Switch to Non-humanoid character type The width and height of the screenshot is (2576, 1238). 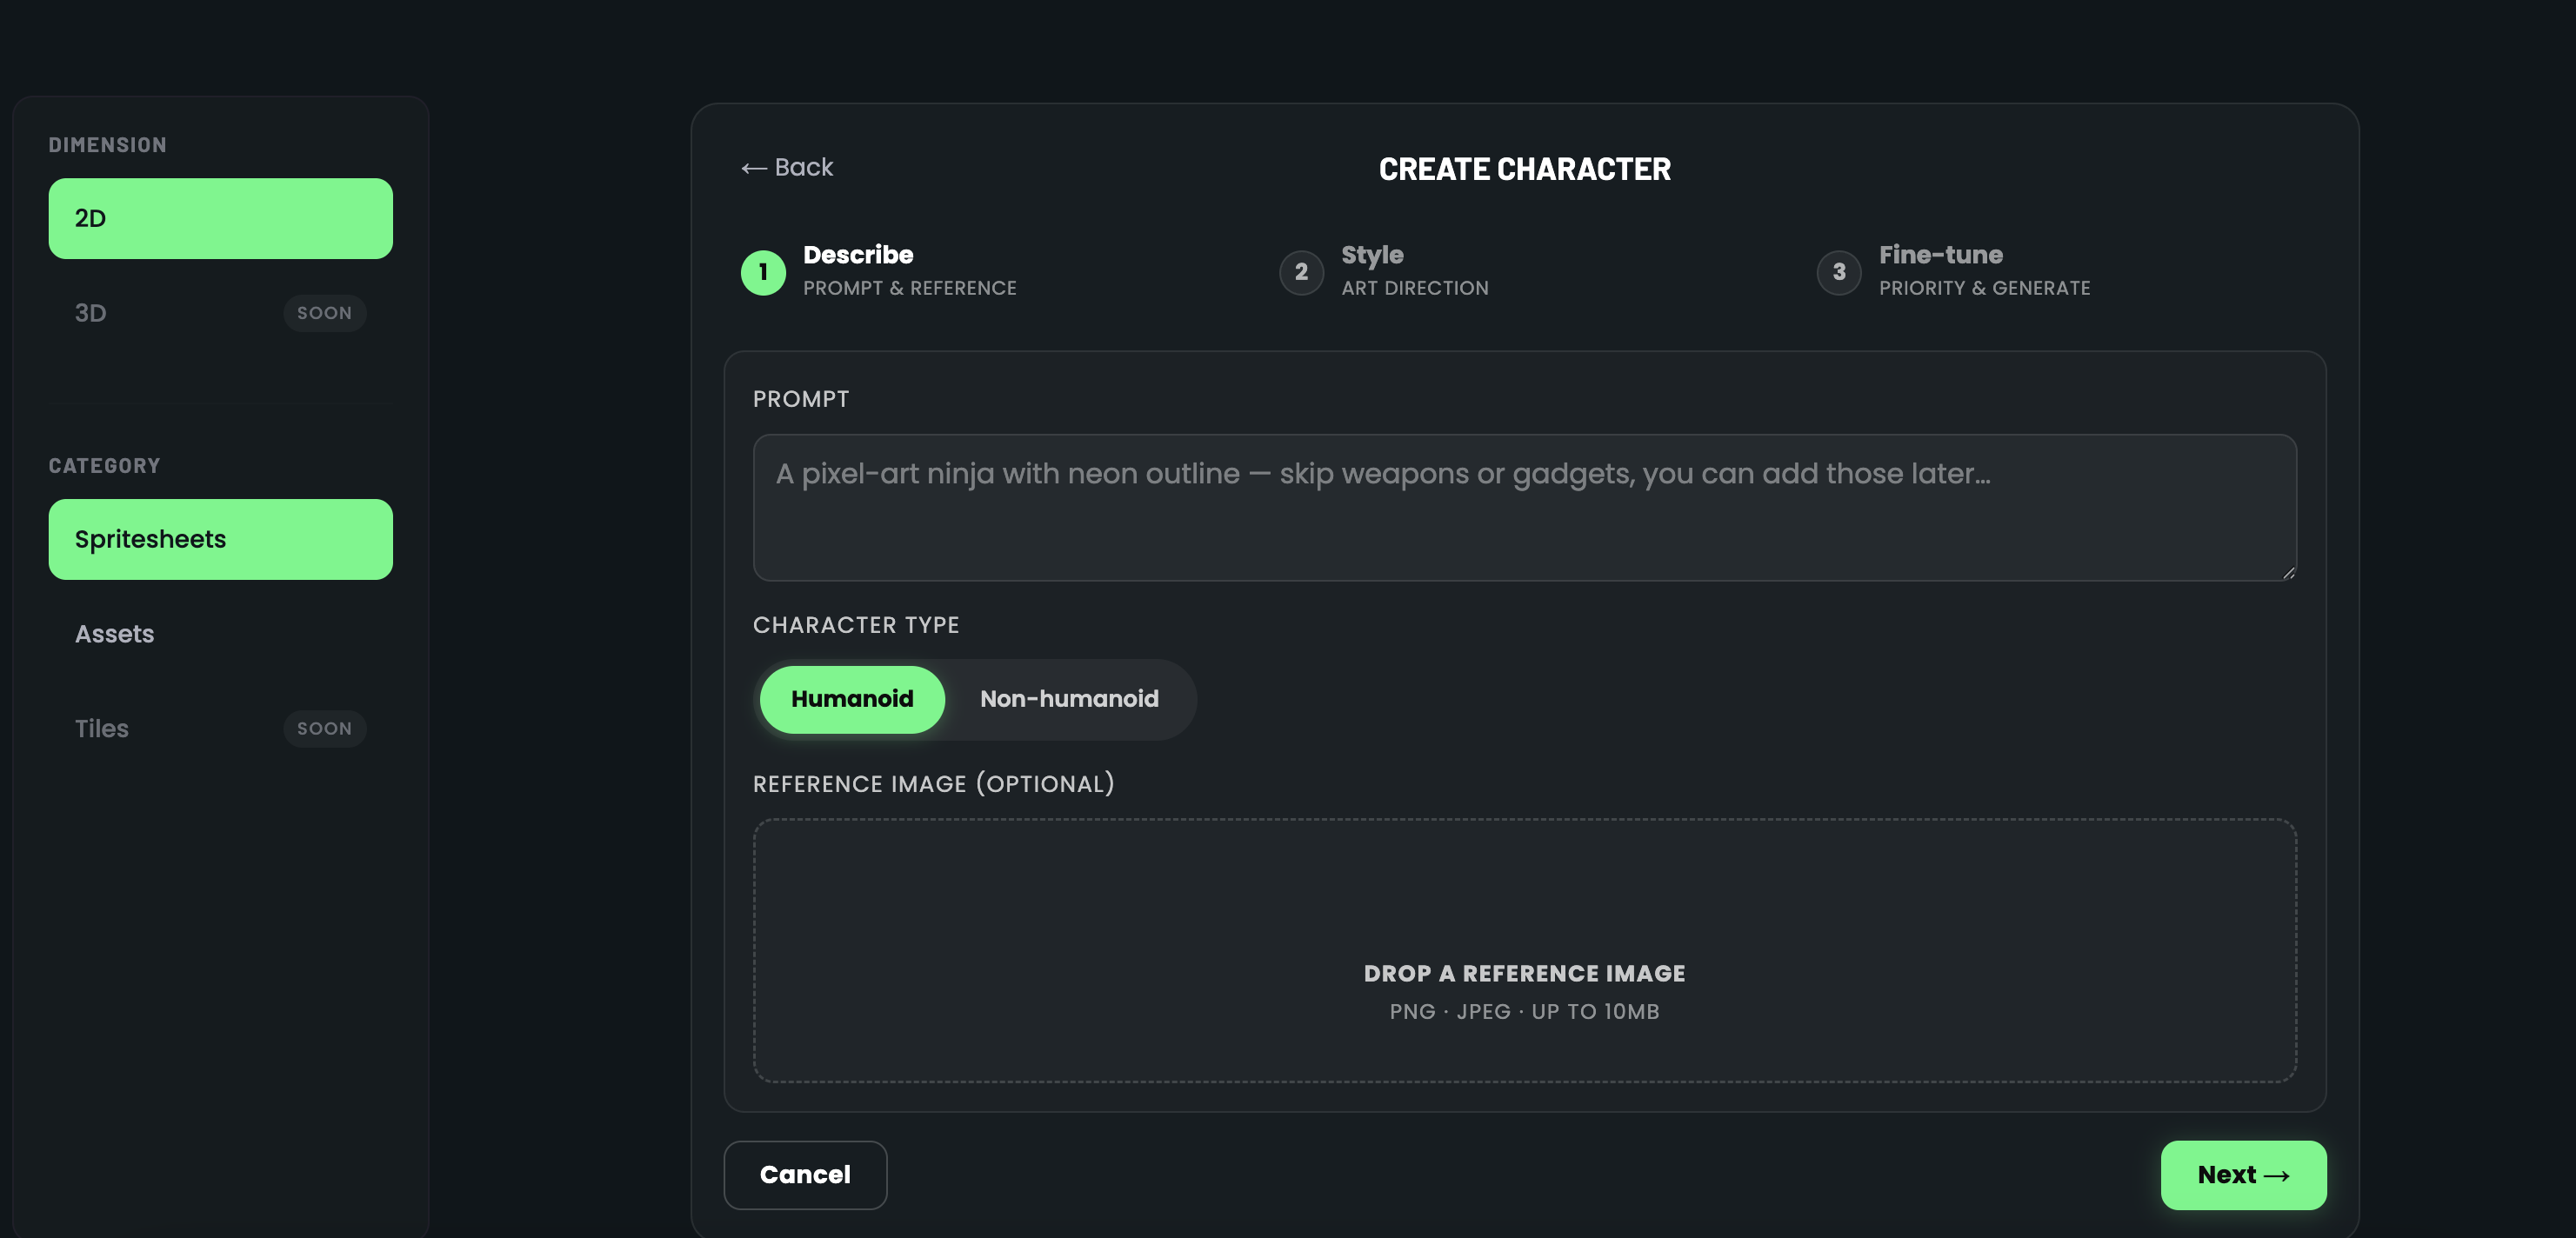[x=1069, y=699]
